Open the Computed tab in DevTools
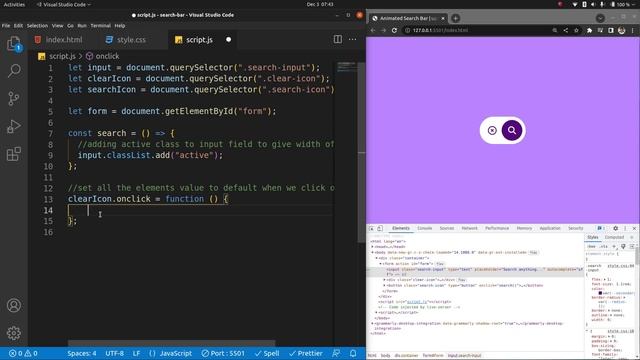The image size is (640, 360). (x=614, y=238)
